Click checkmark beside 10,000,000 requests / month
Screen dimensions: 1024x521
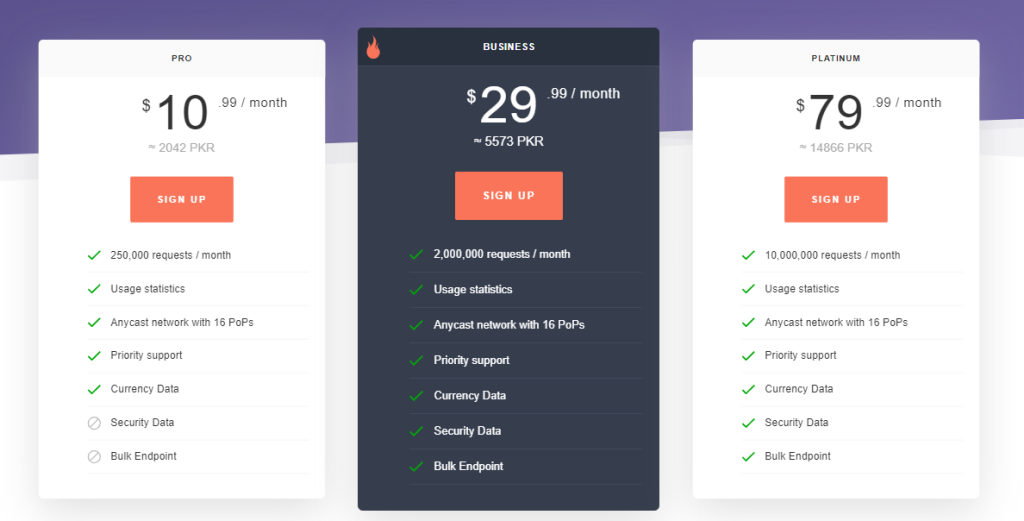pyautogui.click(x=748, y=255)
